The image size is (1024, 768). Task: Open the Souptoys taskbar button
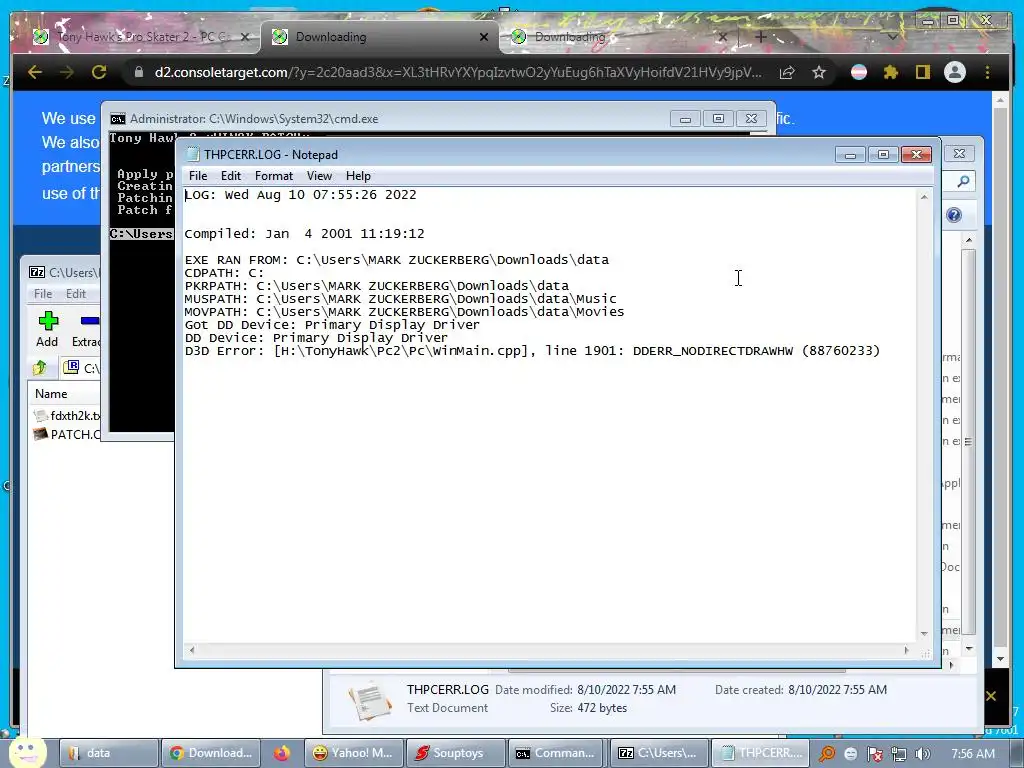click(456, 753)
